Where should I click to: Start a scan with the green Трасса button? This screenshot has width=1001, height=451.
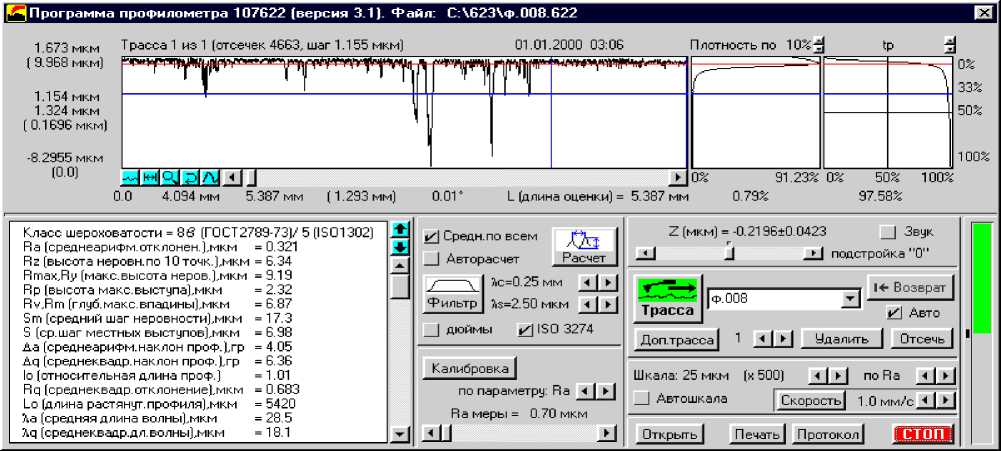click(x=667, y=298)
